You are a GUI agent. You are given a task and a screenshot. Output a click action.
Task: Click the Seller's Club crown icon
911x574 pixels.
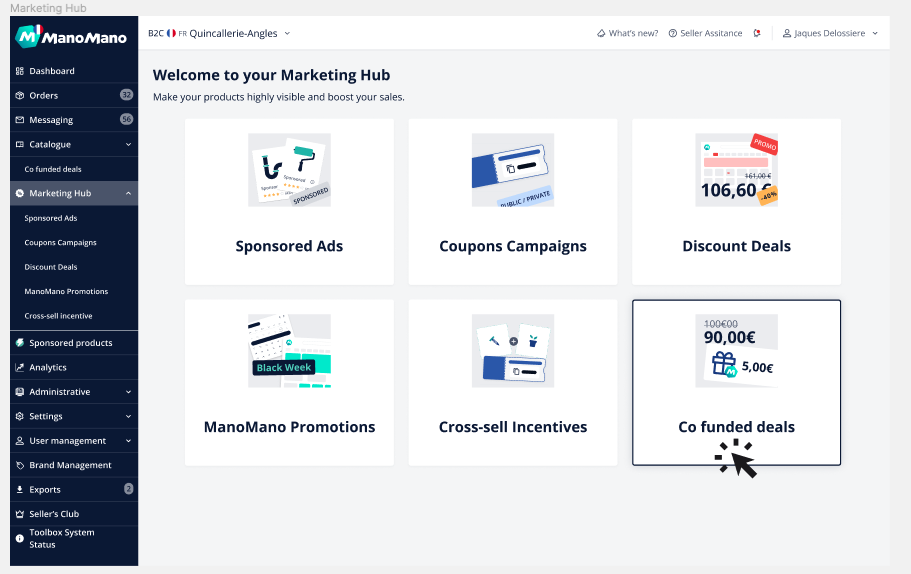(20, 514)
